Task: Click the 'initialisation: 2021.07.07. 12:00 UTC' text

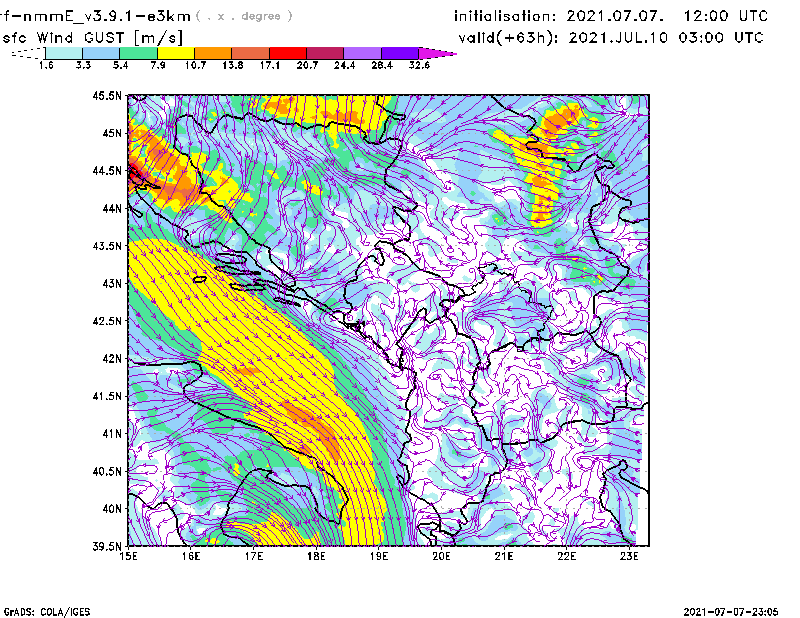Action: pos(611,16)
